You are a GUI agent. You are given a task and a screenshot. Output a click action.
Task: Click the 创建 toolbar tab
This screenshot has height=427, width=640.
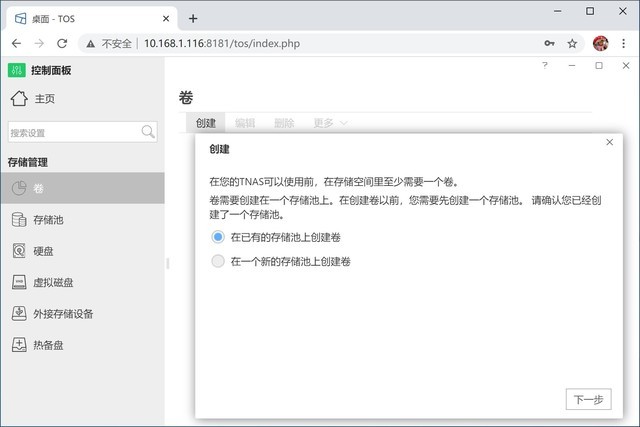pos(206,123)
